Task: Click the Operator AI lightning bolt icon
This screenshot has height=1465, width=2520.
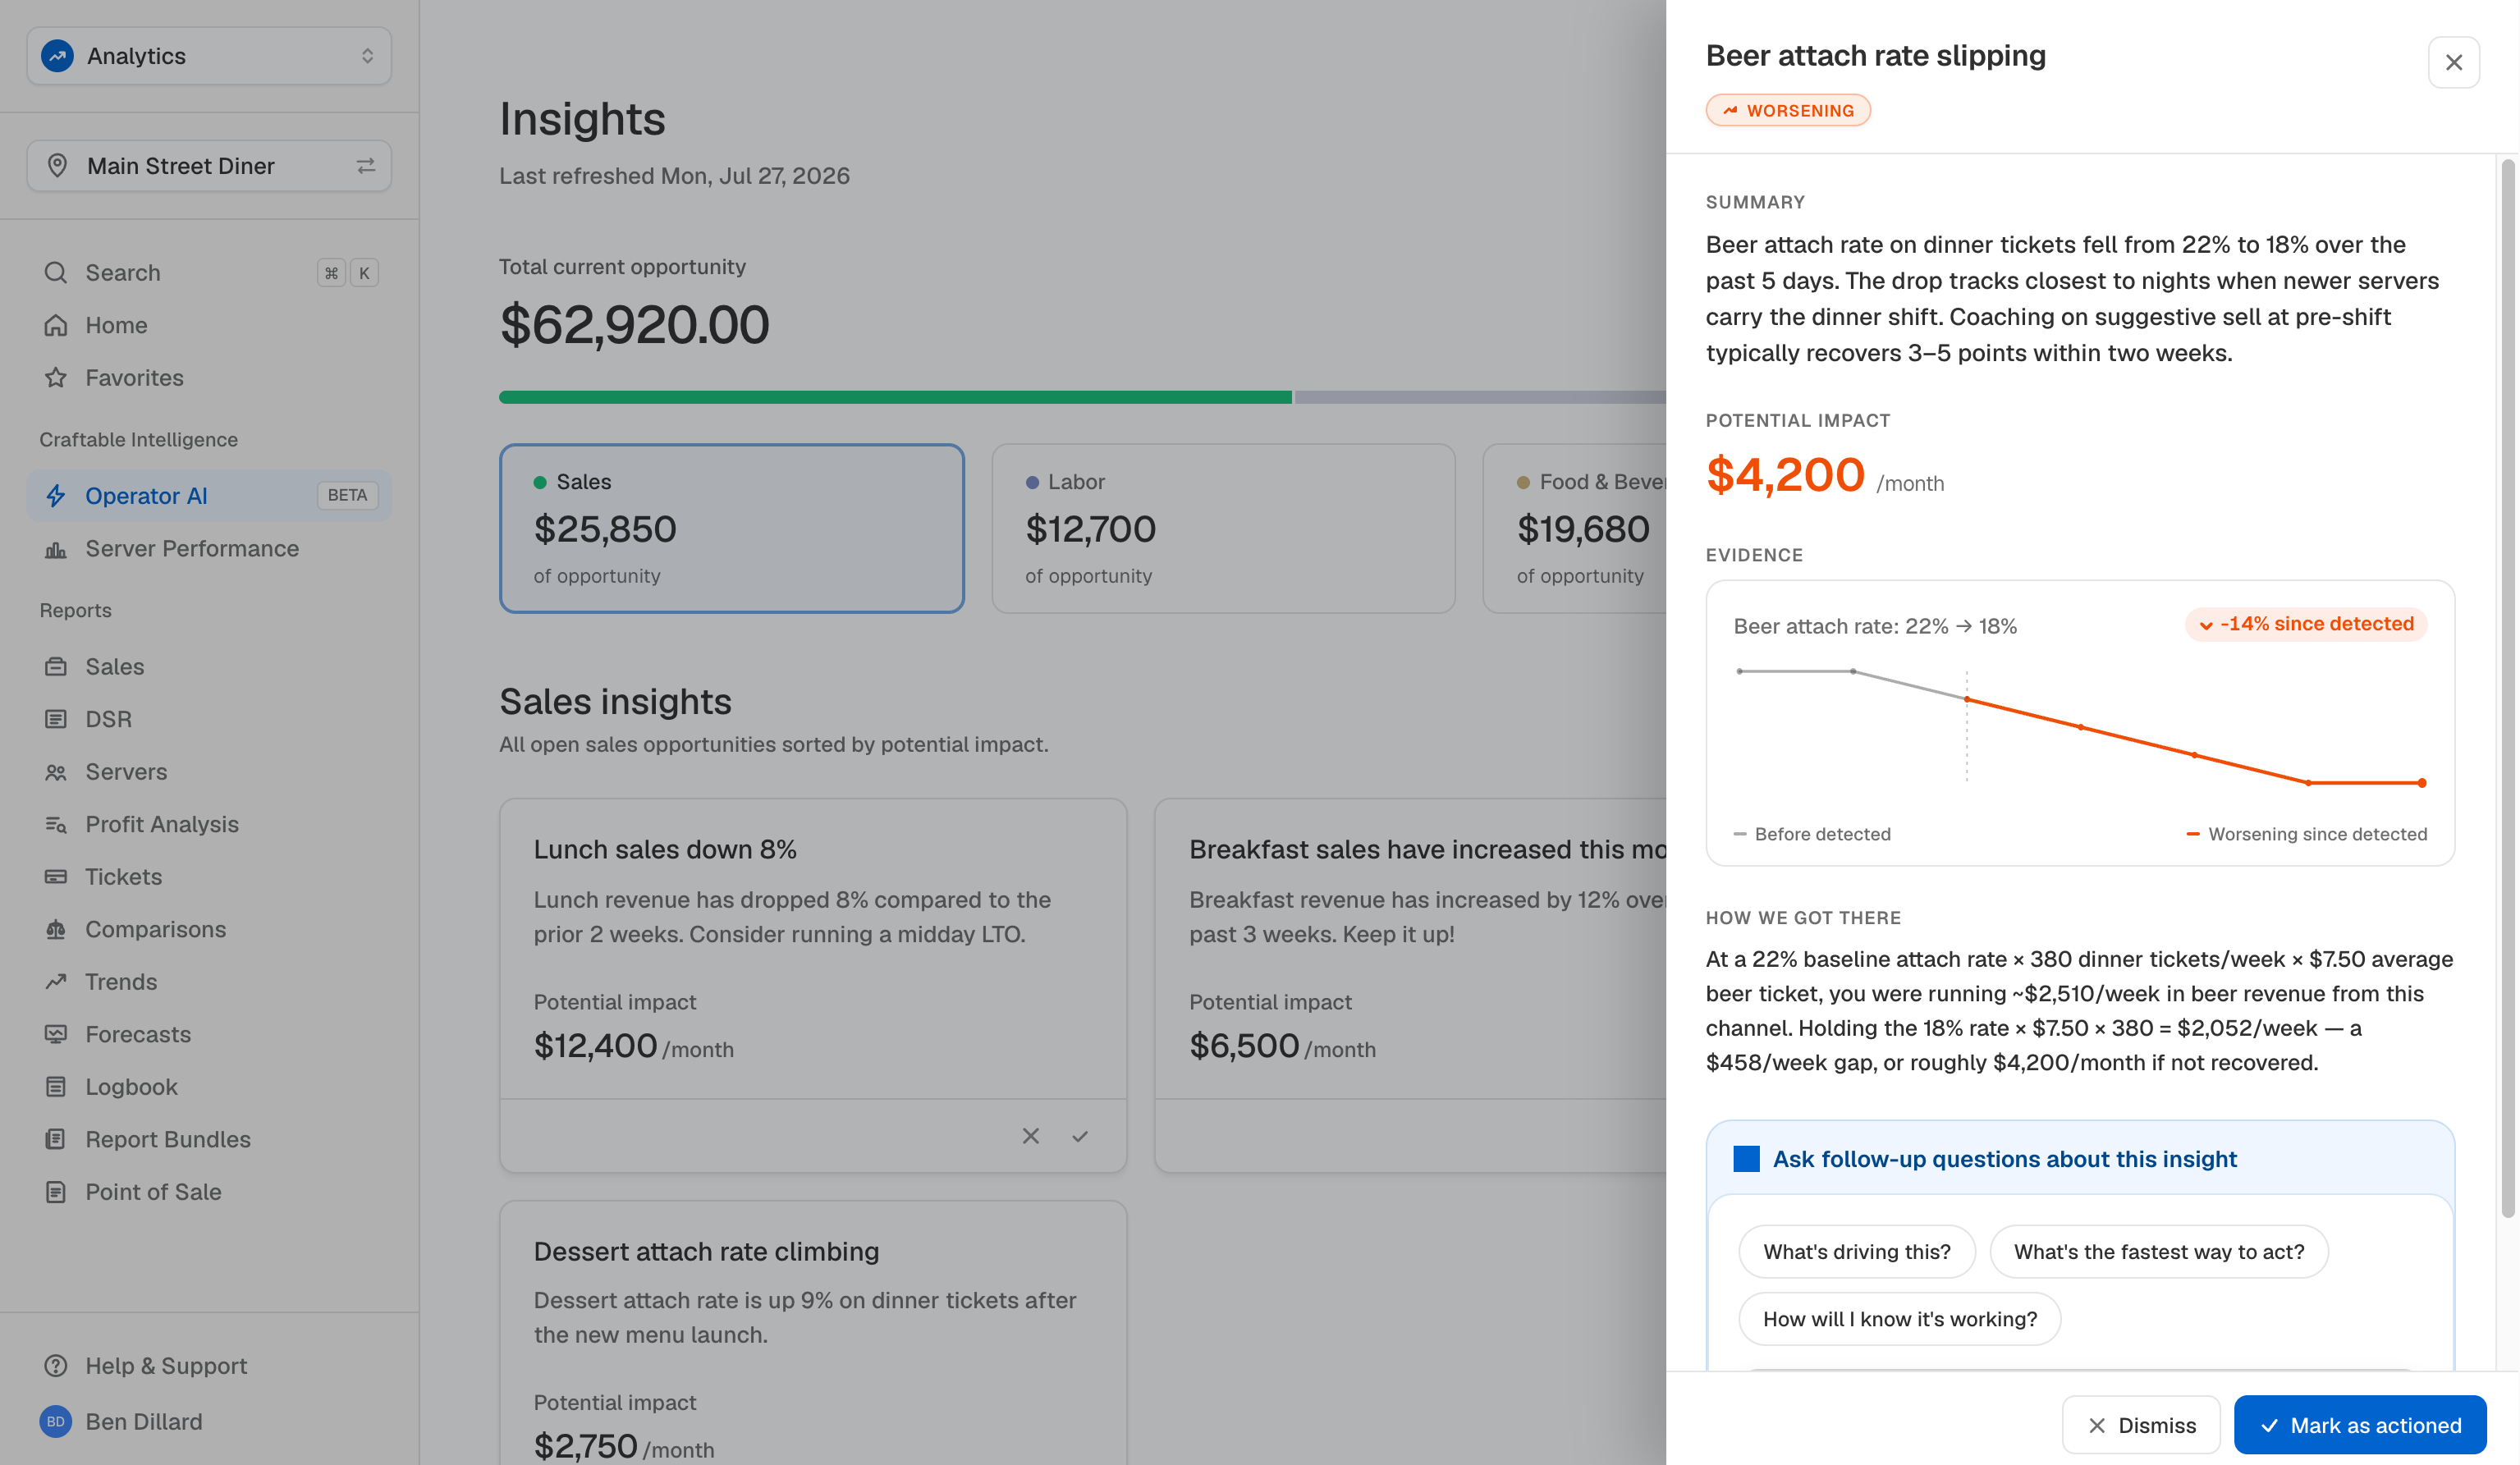Action: pos(56,496)
